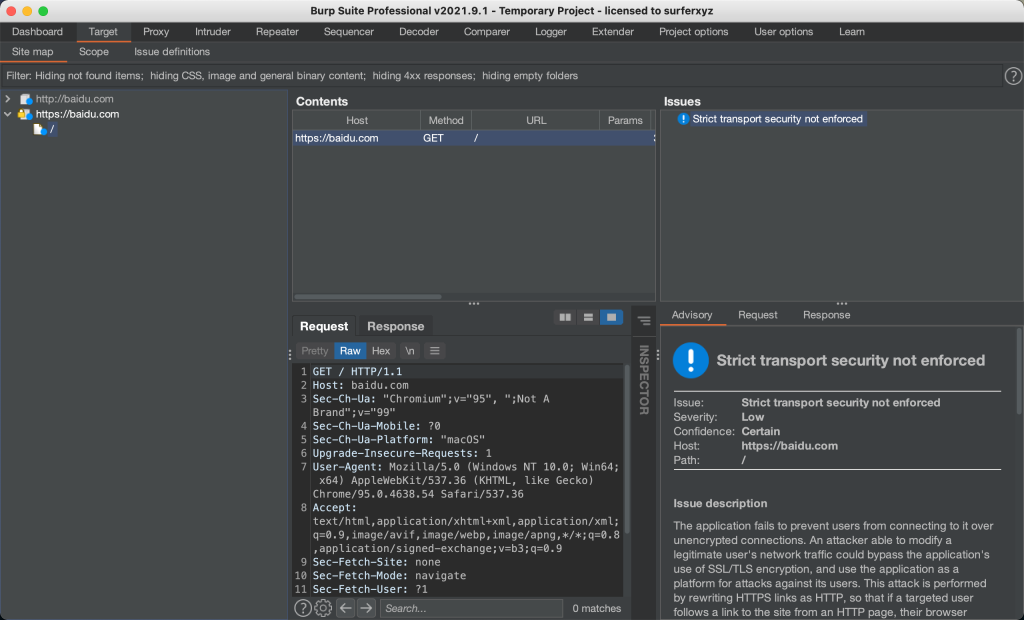Sort contents by URL column header
Screen dimensions: 1024x620
536,120
